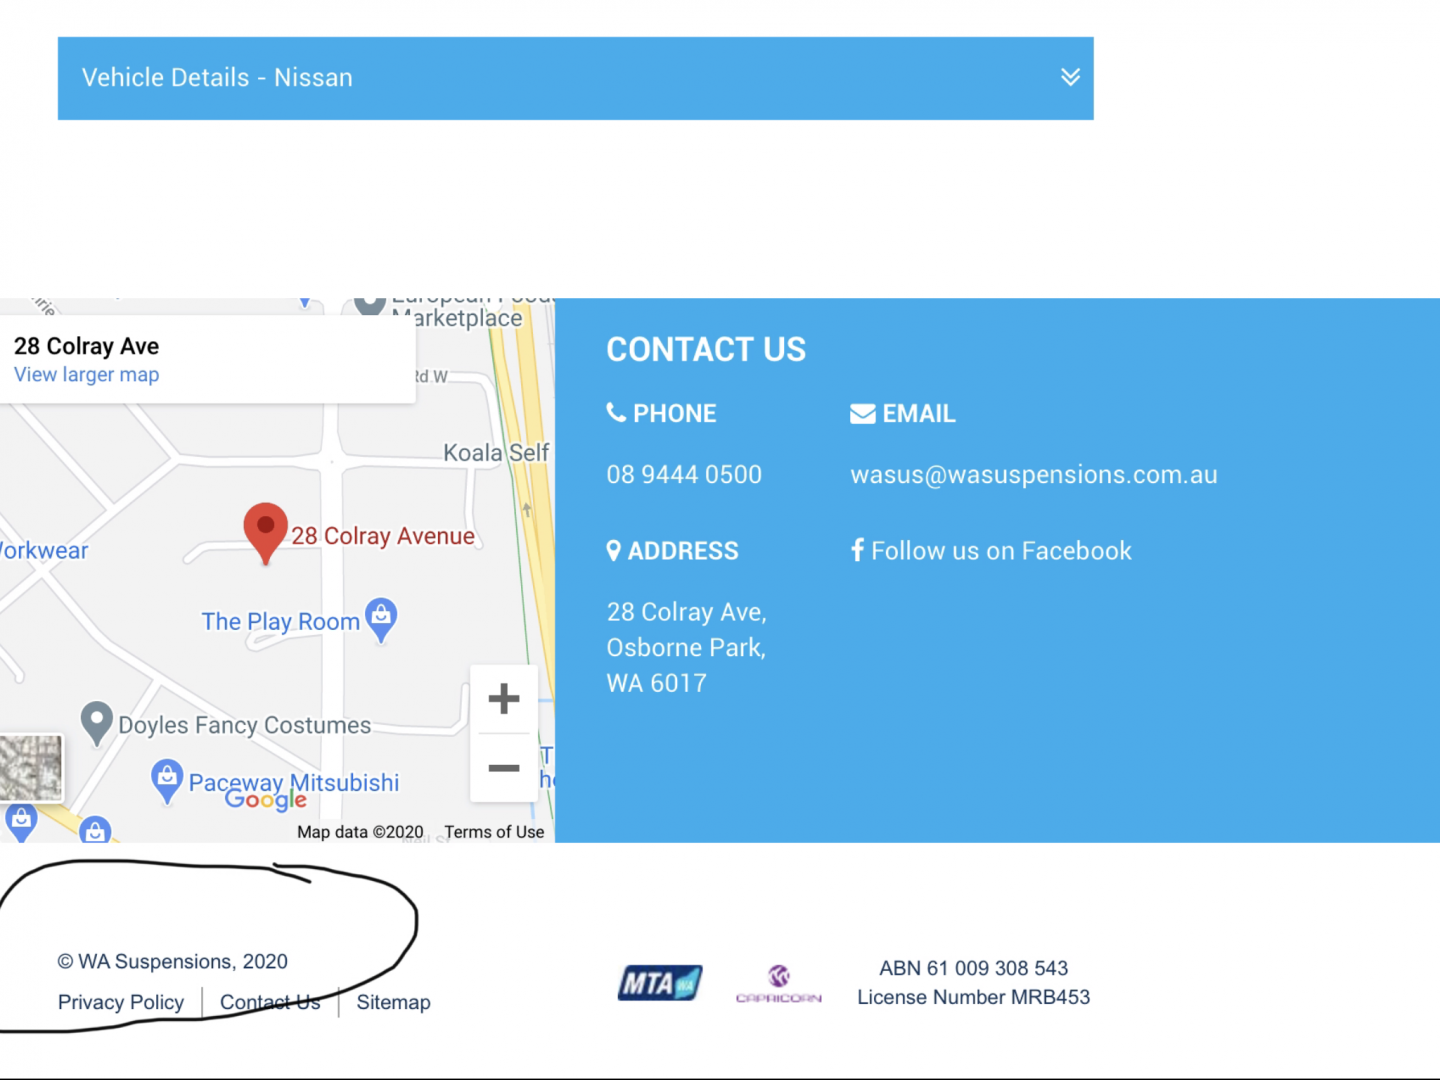The width and height of the screenshot is (1440, 1080).
Task: Open Follow us on Facebook link
Action: (x=1000, y=551)
